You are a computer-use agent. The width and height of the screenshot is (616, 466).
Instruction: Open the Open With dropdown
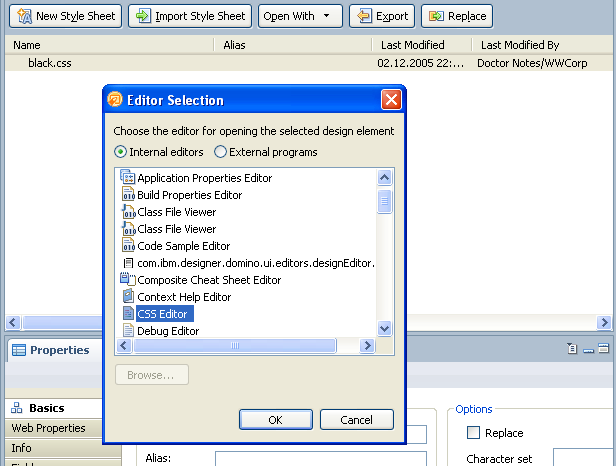300,16
